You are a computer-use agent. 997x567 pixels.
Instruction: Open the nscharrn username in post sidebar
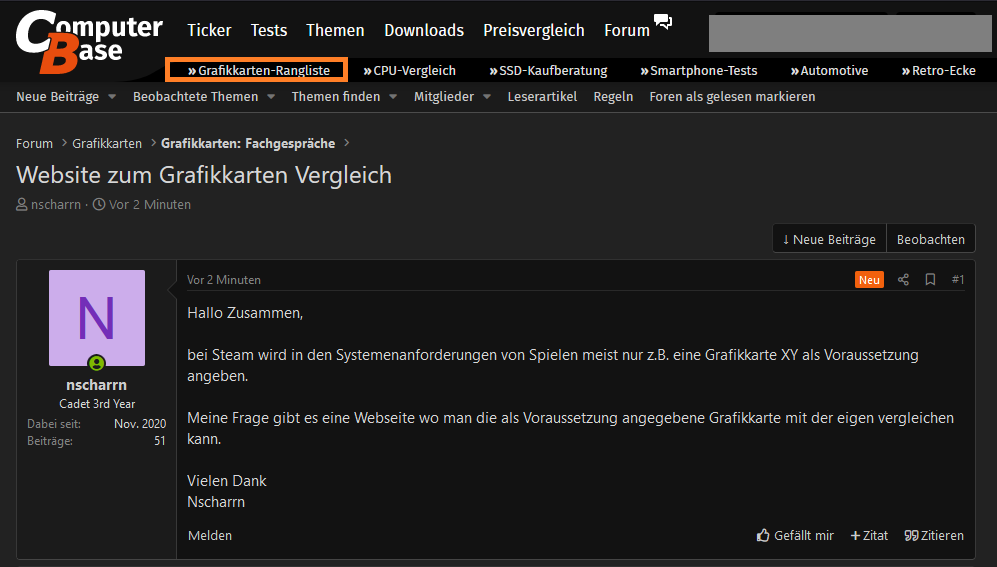(97, 385)
